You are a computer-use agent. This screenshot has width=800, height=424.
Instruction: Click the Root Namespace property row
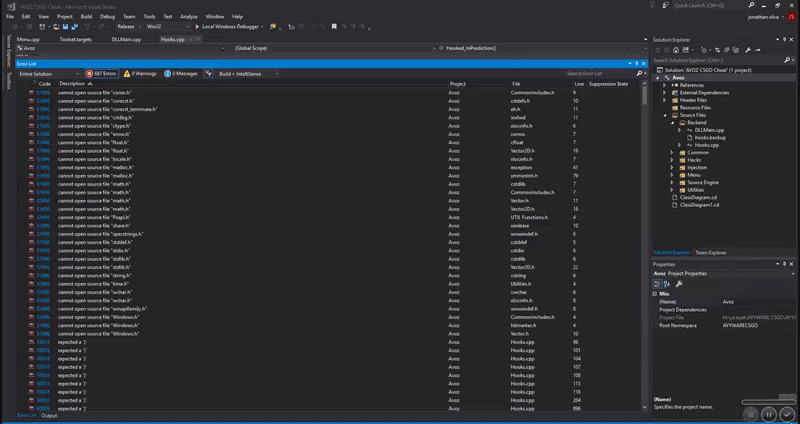(723, 326)
